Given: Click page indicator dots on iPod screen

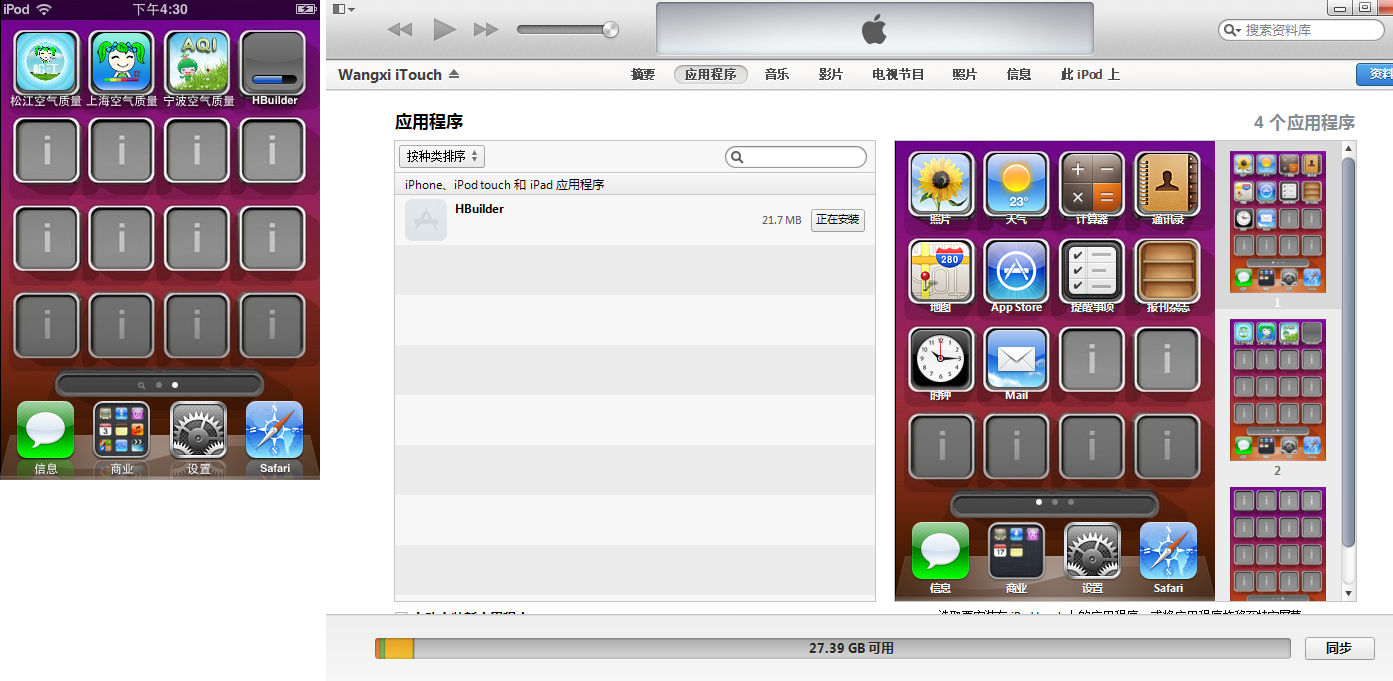Looking at the screenshot, I should point(159,384).
